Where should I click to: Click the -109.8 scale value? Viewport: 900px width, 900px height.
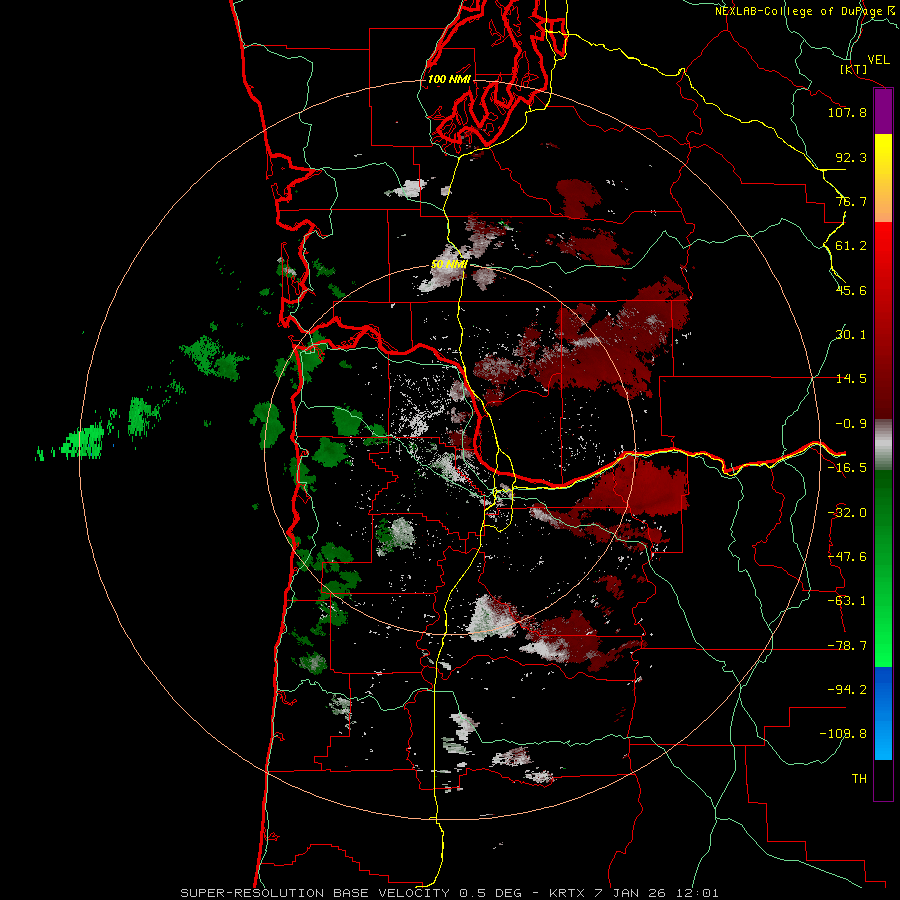point(843,734)
